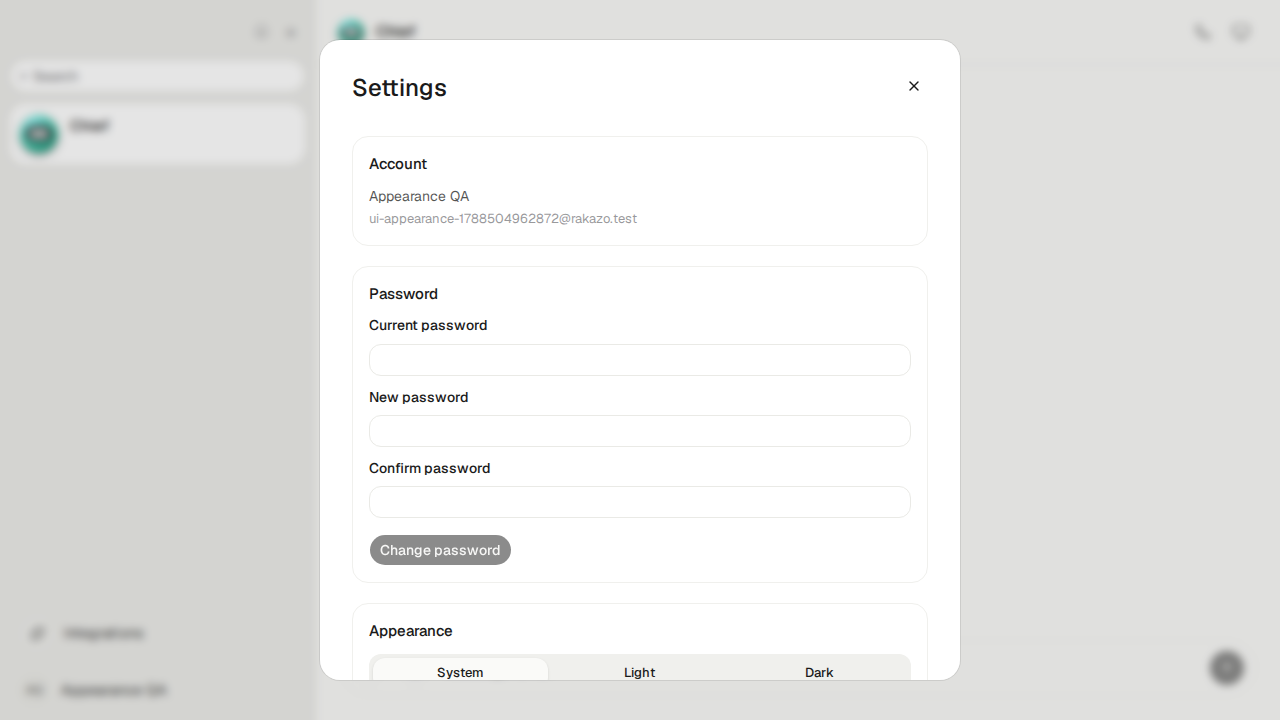This screenshot has height=720, width=1280.
Task: Click the account email address text
Action: coord(503,218)
